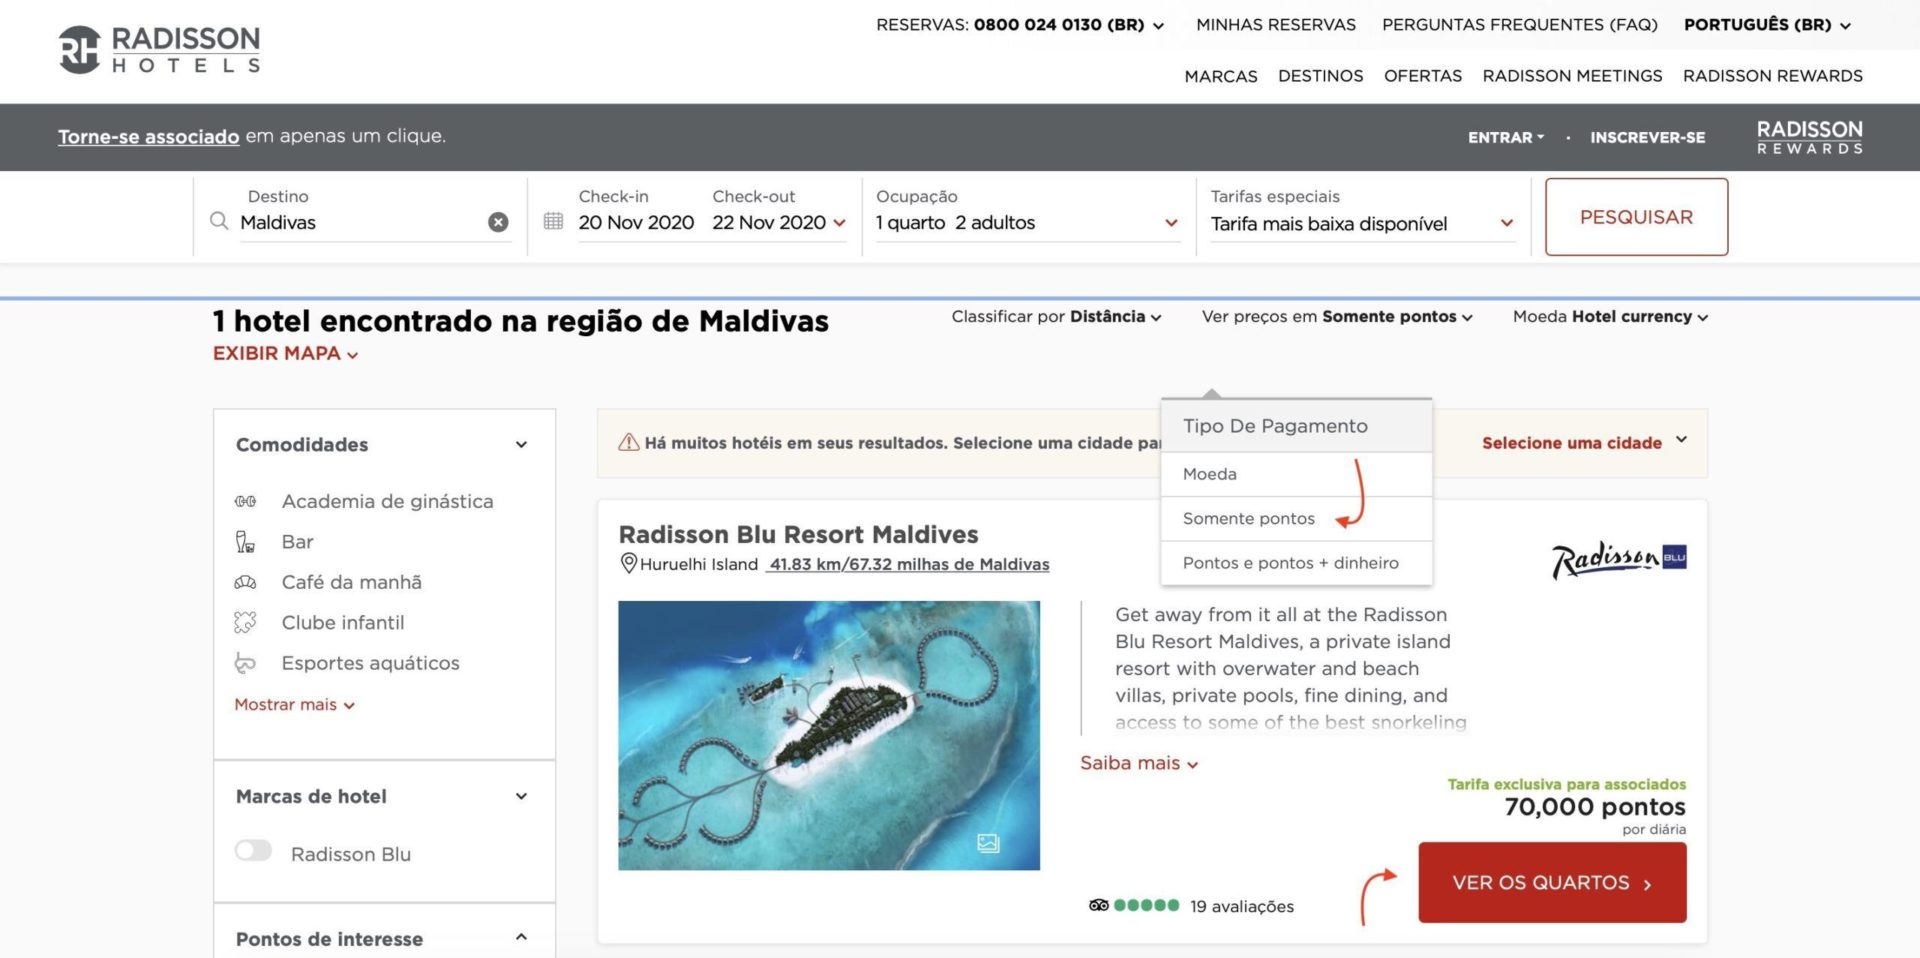Select Moeda payment type option
The width and height of the screenshot is (1920, 958).
pos(1296,474)
